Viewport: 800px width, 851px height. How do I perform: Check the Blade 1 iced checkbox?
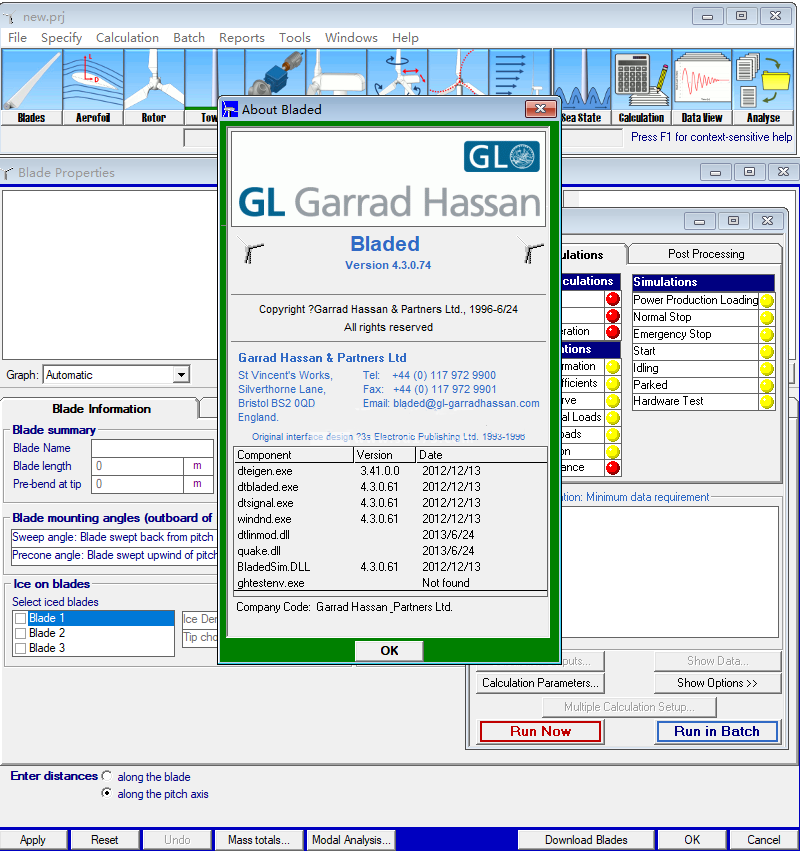tap(20, 618)
